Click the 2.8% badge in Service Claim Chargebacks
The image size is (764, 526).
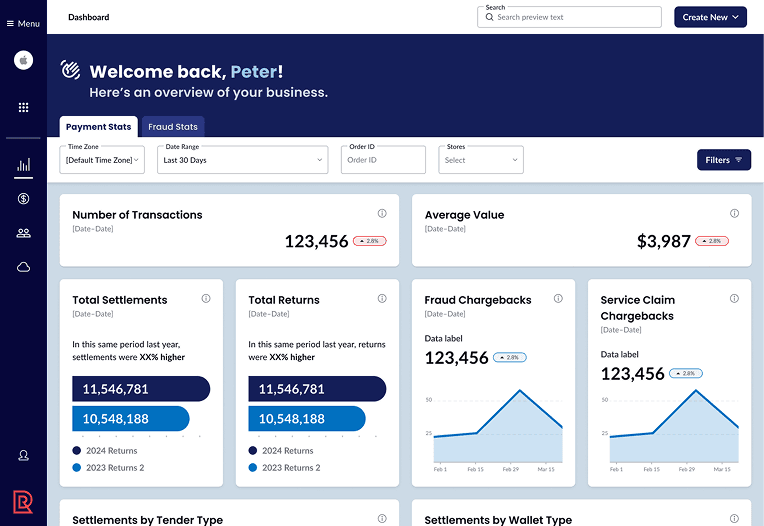pyautogui.click(x=686, y=374)
